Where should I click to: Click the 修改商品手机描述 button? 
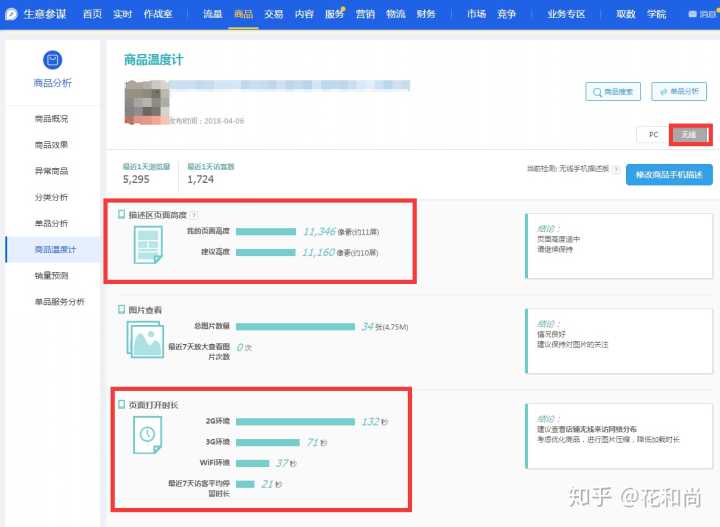(669, 175)
